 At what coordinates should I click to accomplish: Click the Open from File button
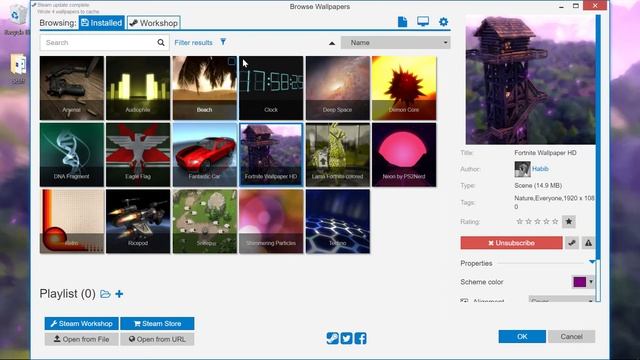82,339
